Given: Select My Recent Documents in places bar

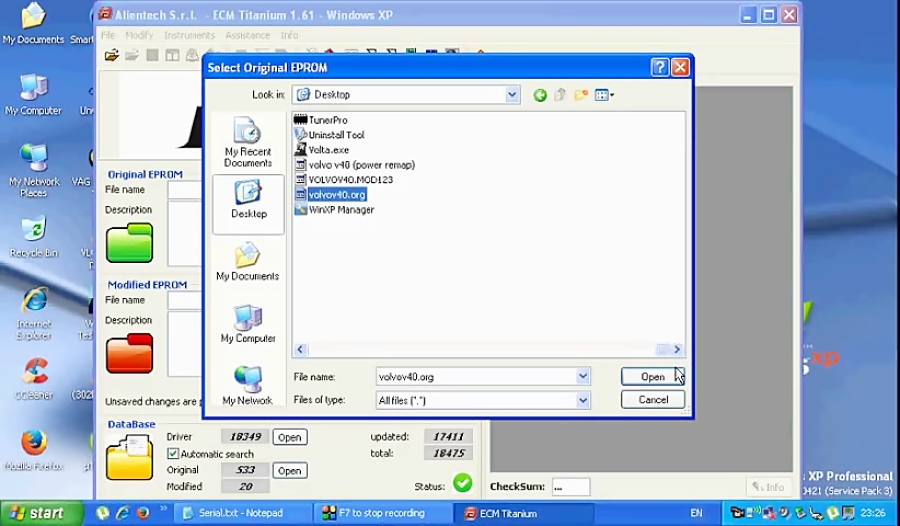Looking at the screenshot, I should pos(248,142).
